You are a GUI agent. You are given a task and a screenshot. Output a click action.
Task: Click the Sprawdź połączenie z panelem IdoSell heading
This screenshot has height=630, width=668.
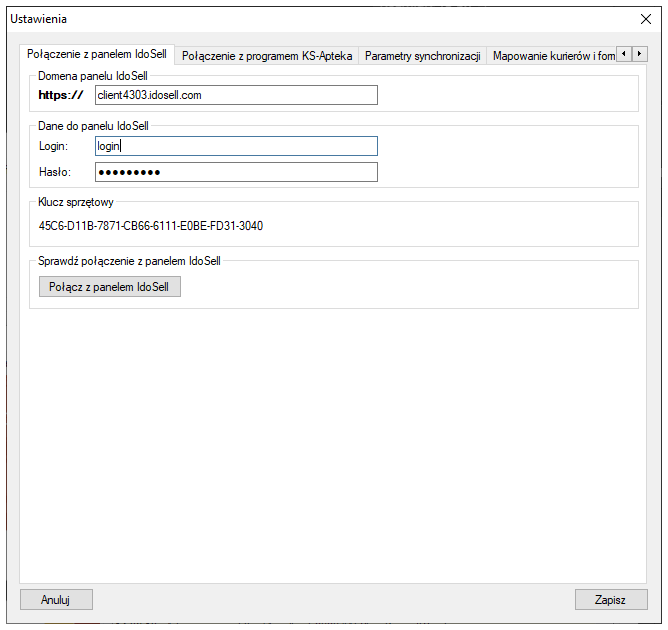[x=129, y=261]
